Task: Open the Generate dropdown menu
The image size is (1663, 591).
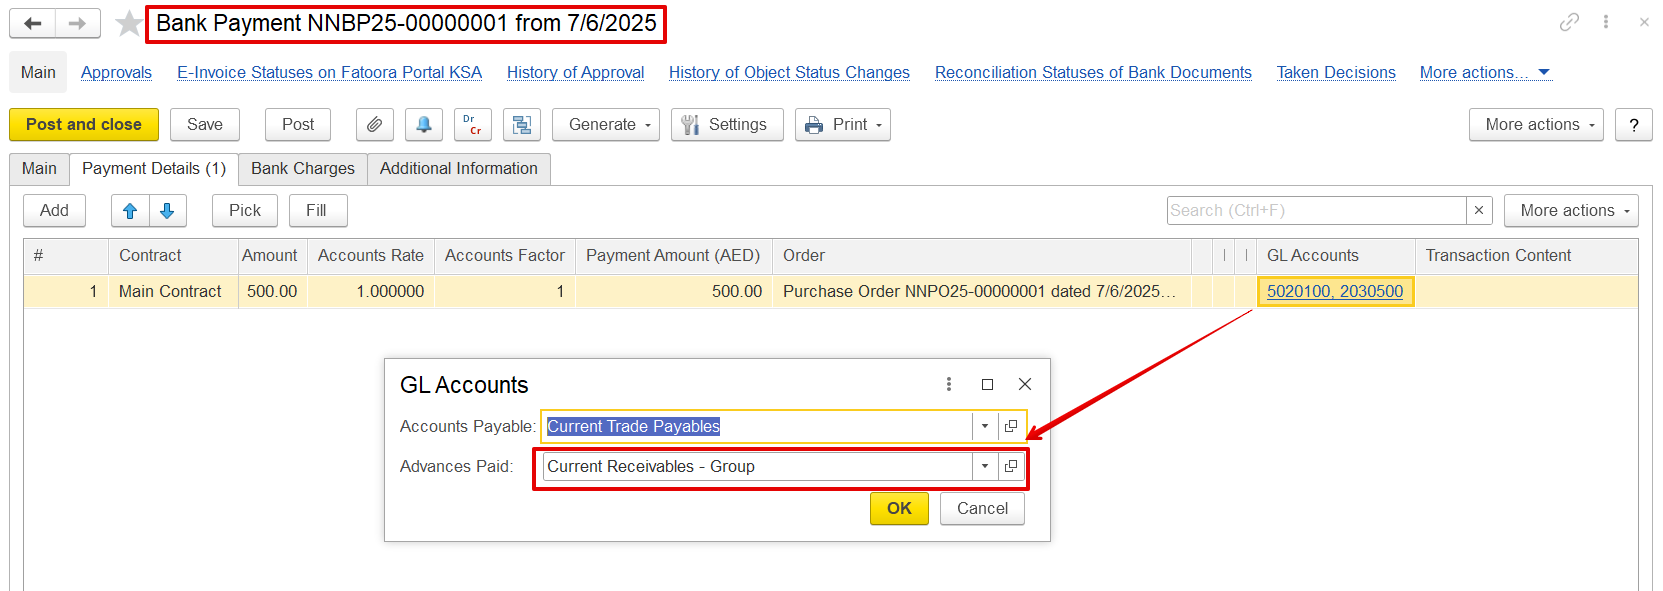Action: tap(606, 125)
